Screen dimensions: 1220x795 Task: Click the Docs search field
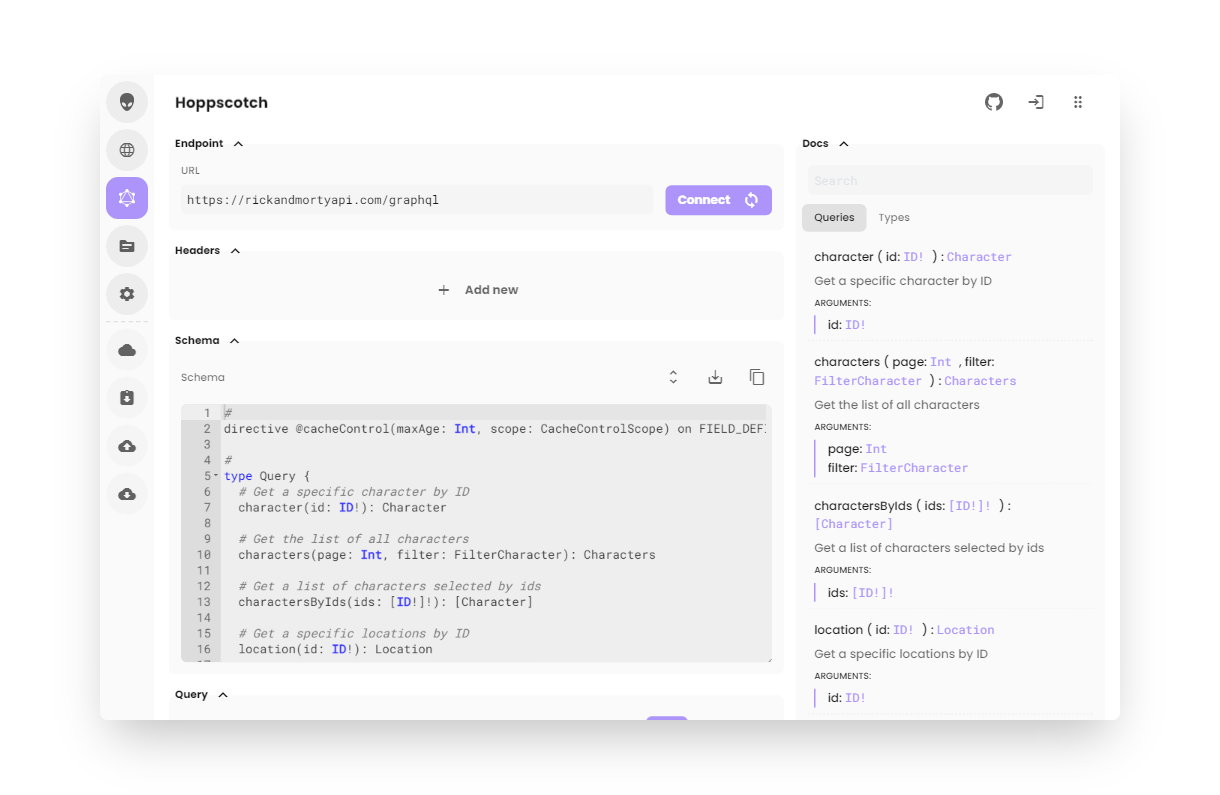950,181
